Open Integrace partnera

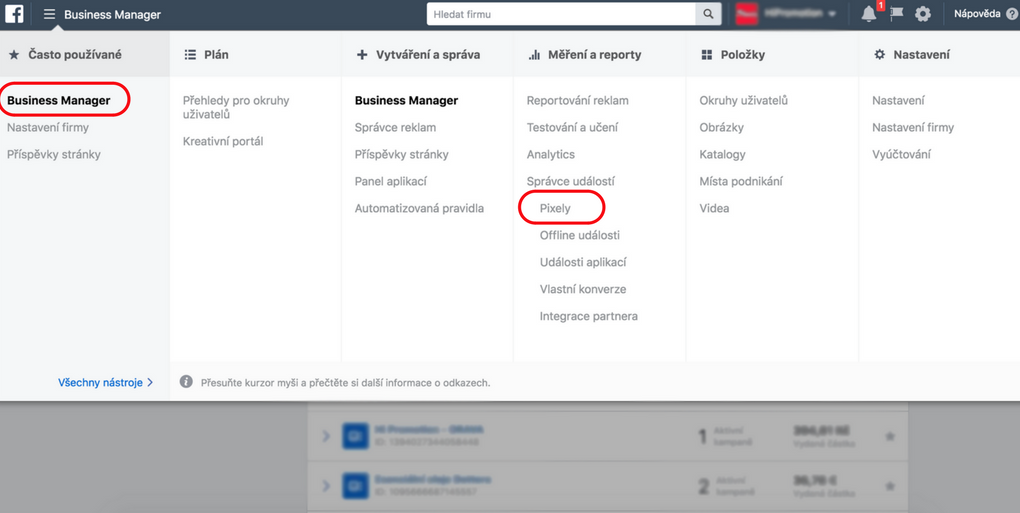[589, 317]
